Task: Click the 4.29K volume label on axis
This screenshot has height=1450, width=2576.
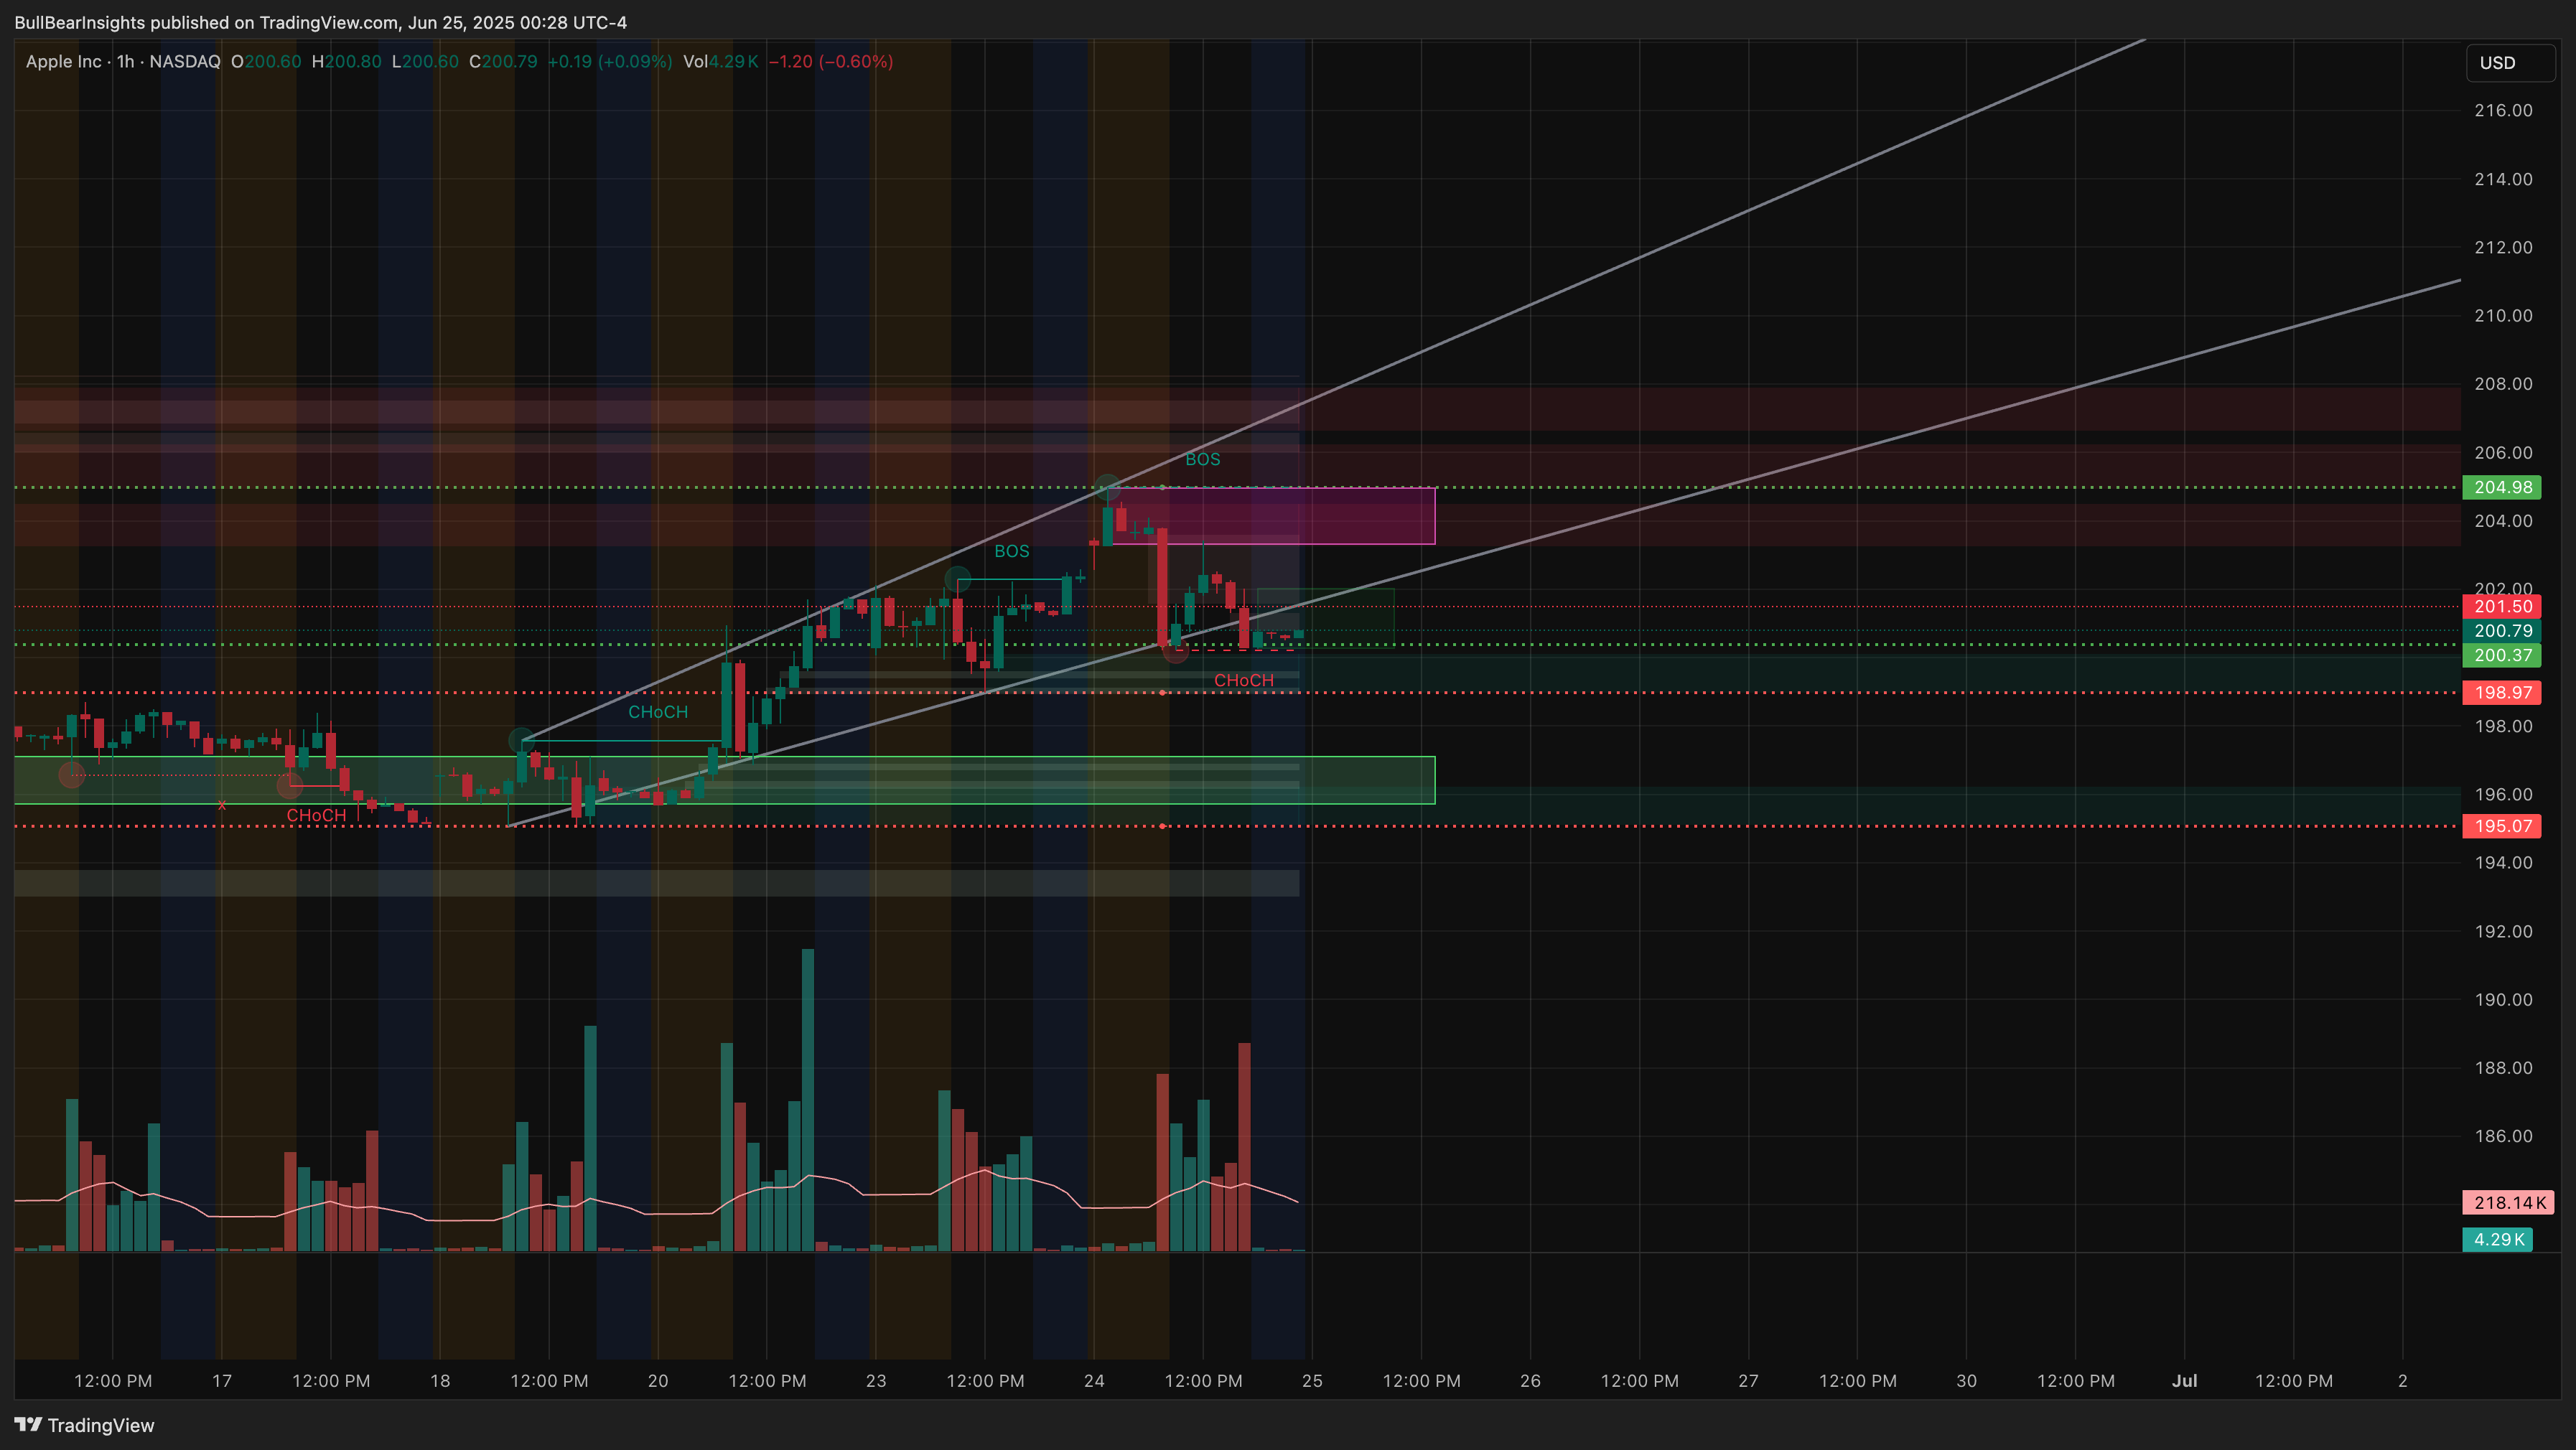Action: (x=2497, y=1239)
